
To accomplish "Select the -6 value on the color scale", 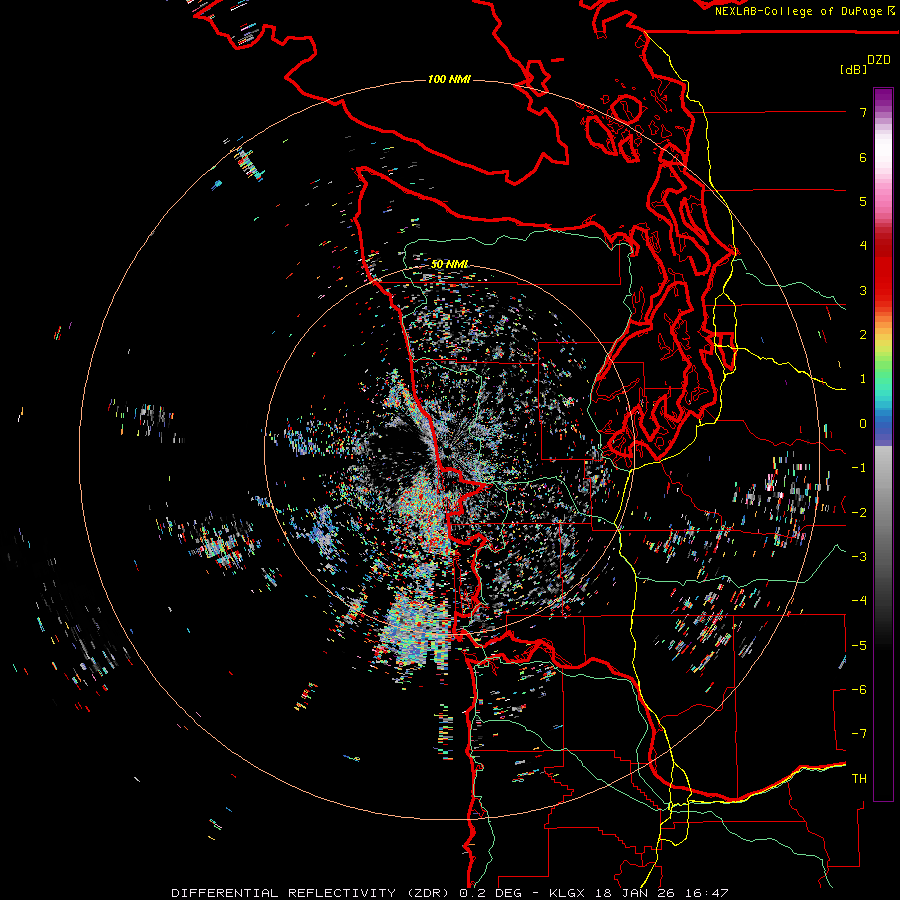I will 859,690.
